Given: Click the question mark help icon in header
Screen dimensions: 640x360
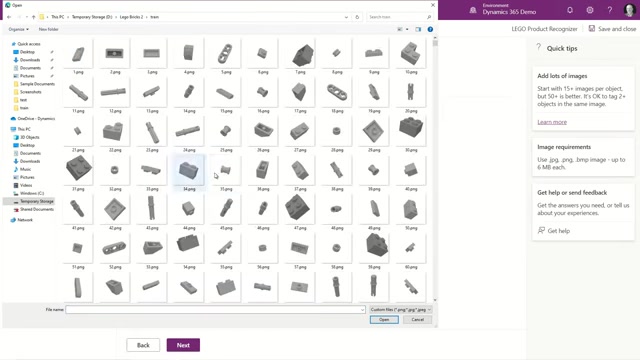Looking at the screenshot, I should [609, 10].
